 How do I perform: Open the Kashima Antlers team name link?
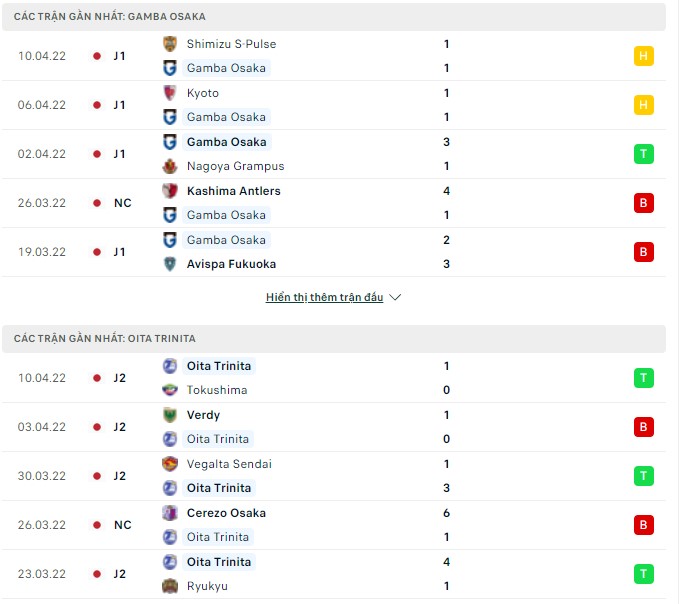233,191
